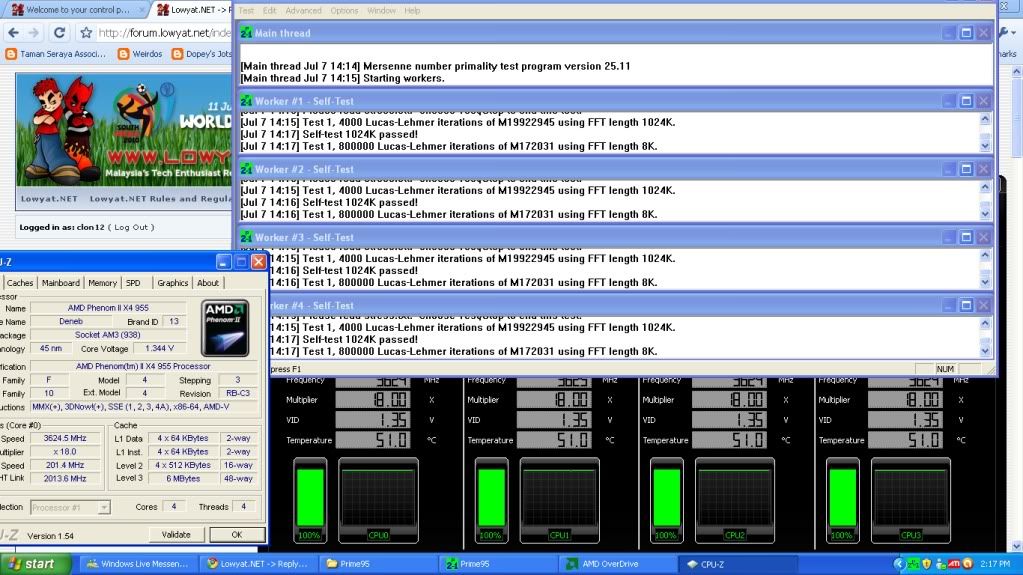Switch to the Mainboard tab in CPU-Z

click(x=60, y=283)
